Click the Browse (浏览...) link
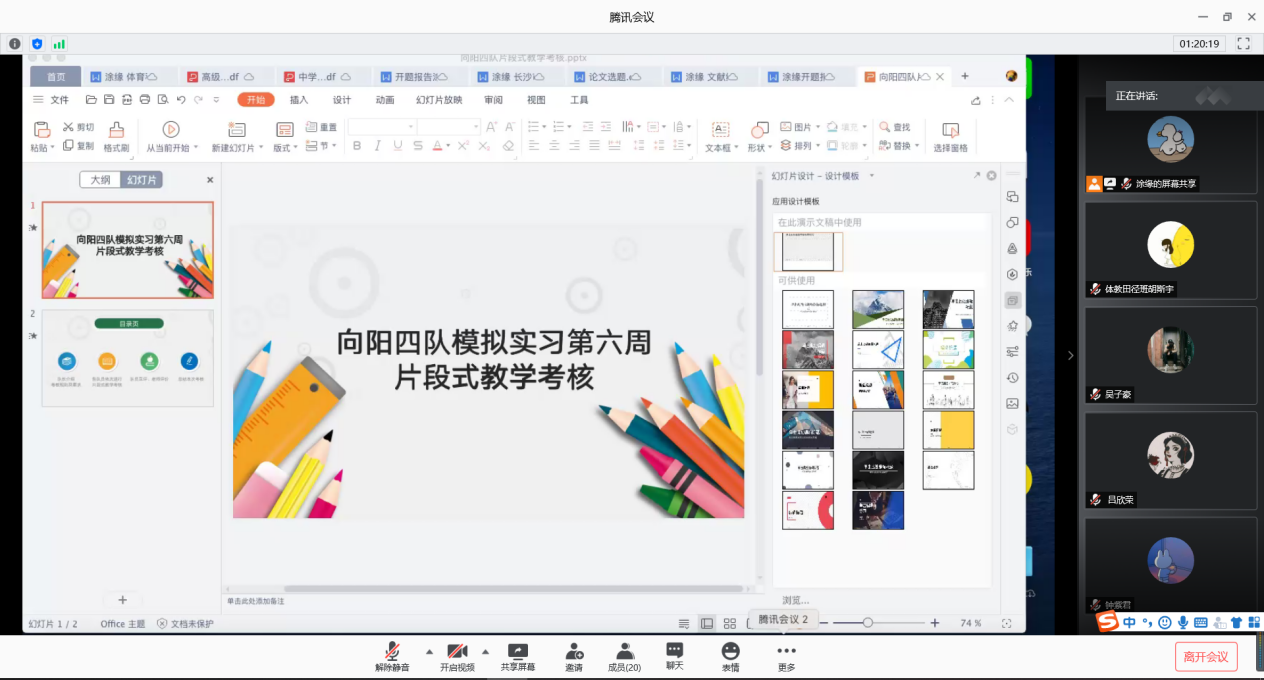 [x=796, y=600]
